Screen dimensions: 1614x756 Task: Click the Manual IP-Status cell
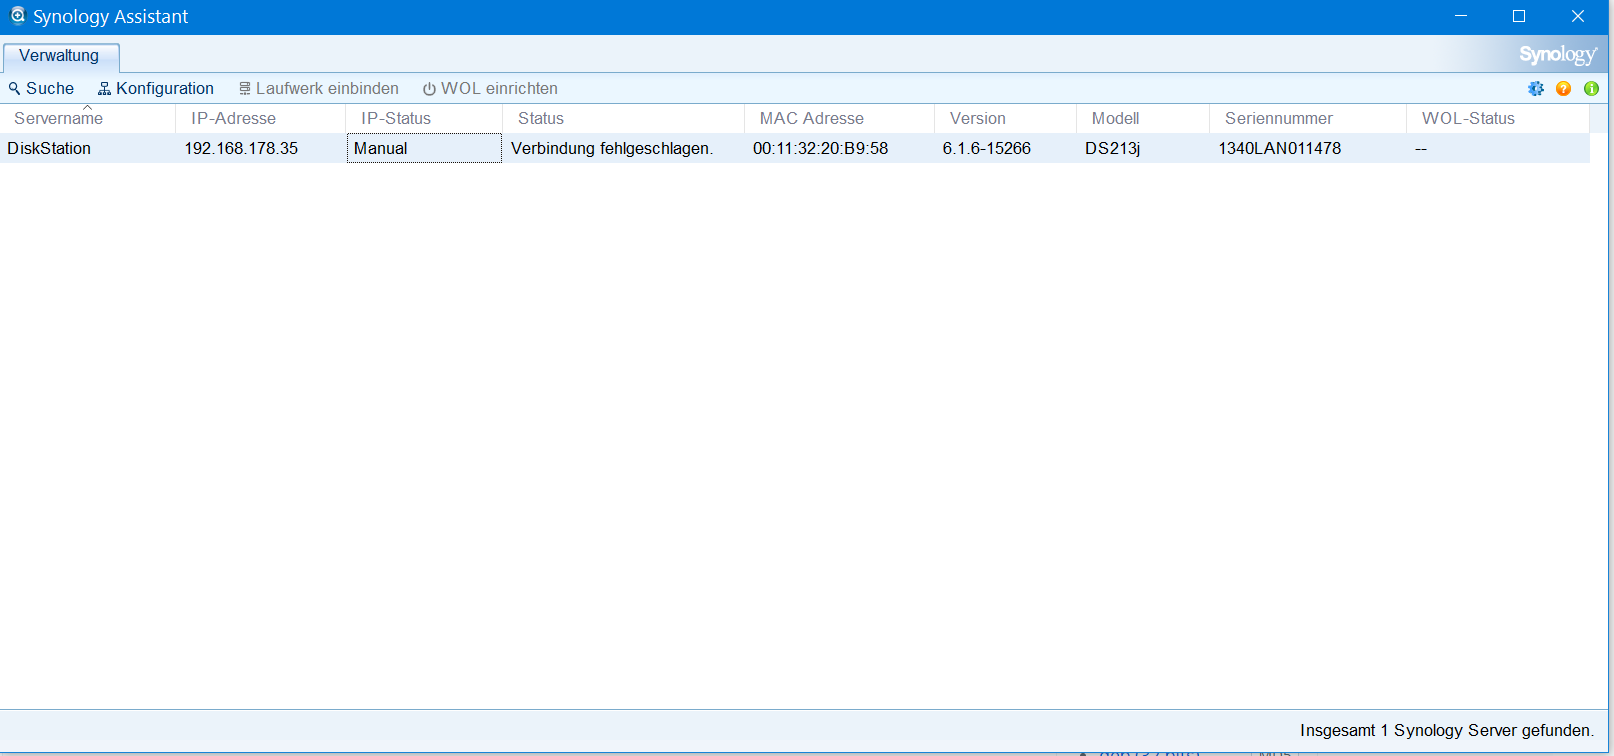[424, 148]
